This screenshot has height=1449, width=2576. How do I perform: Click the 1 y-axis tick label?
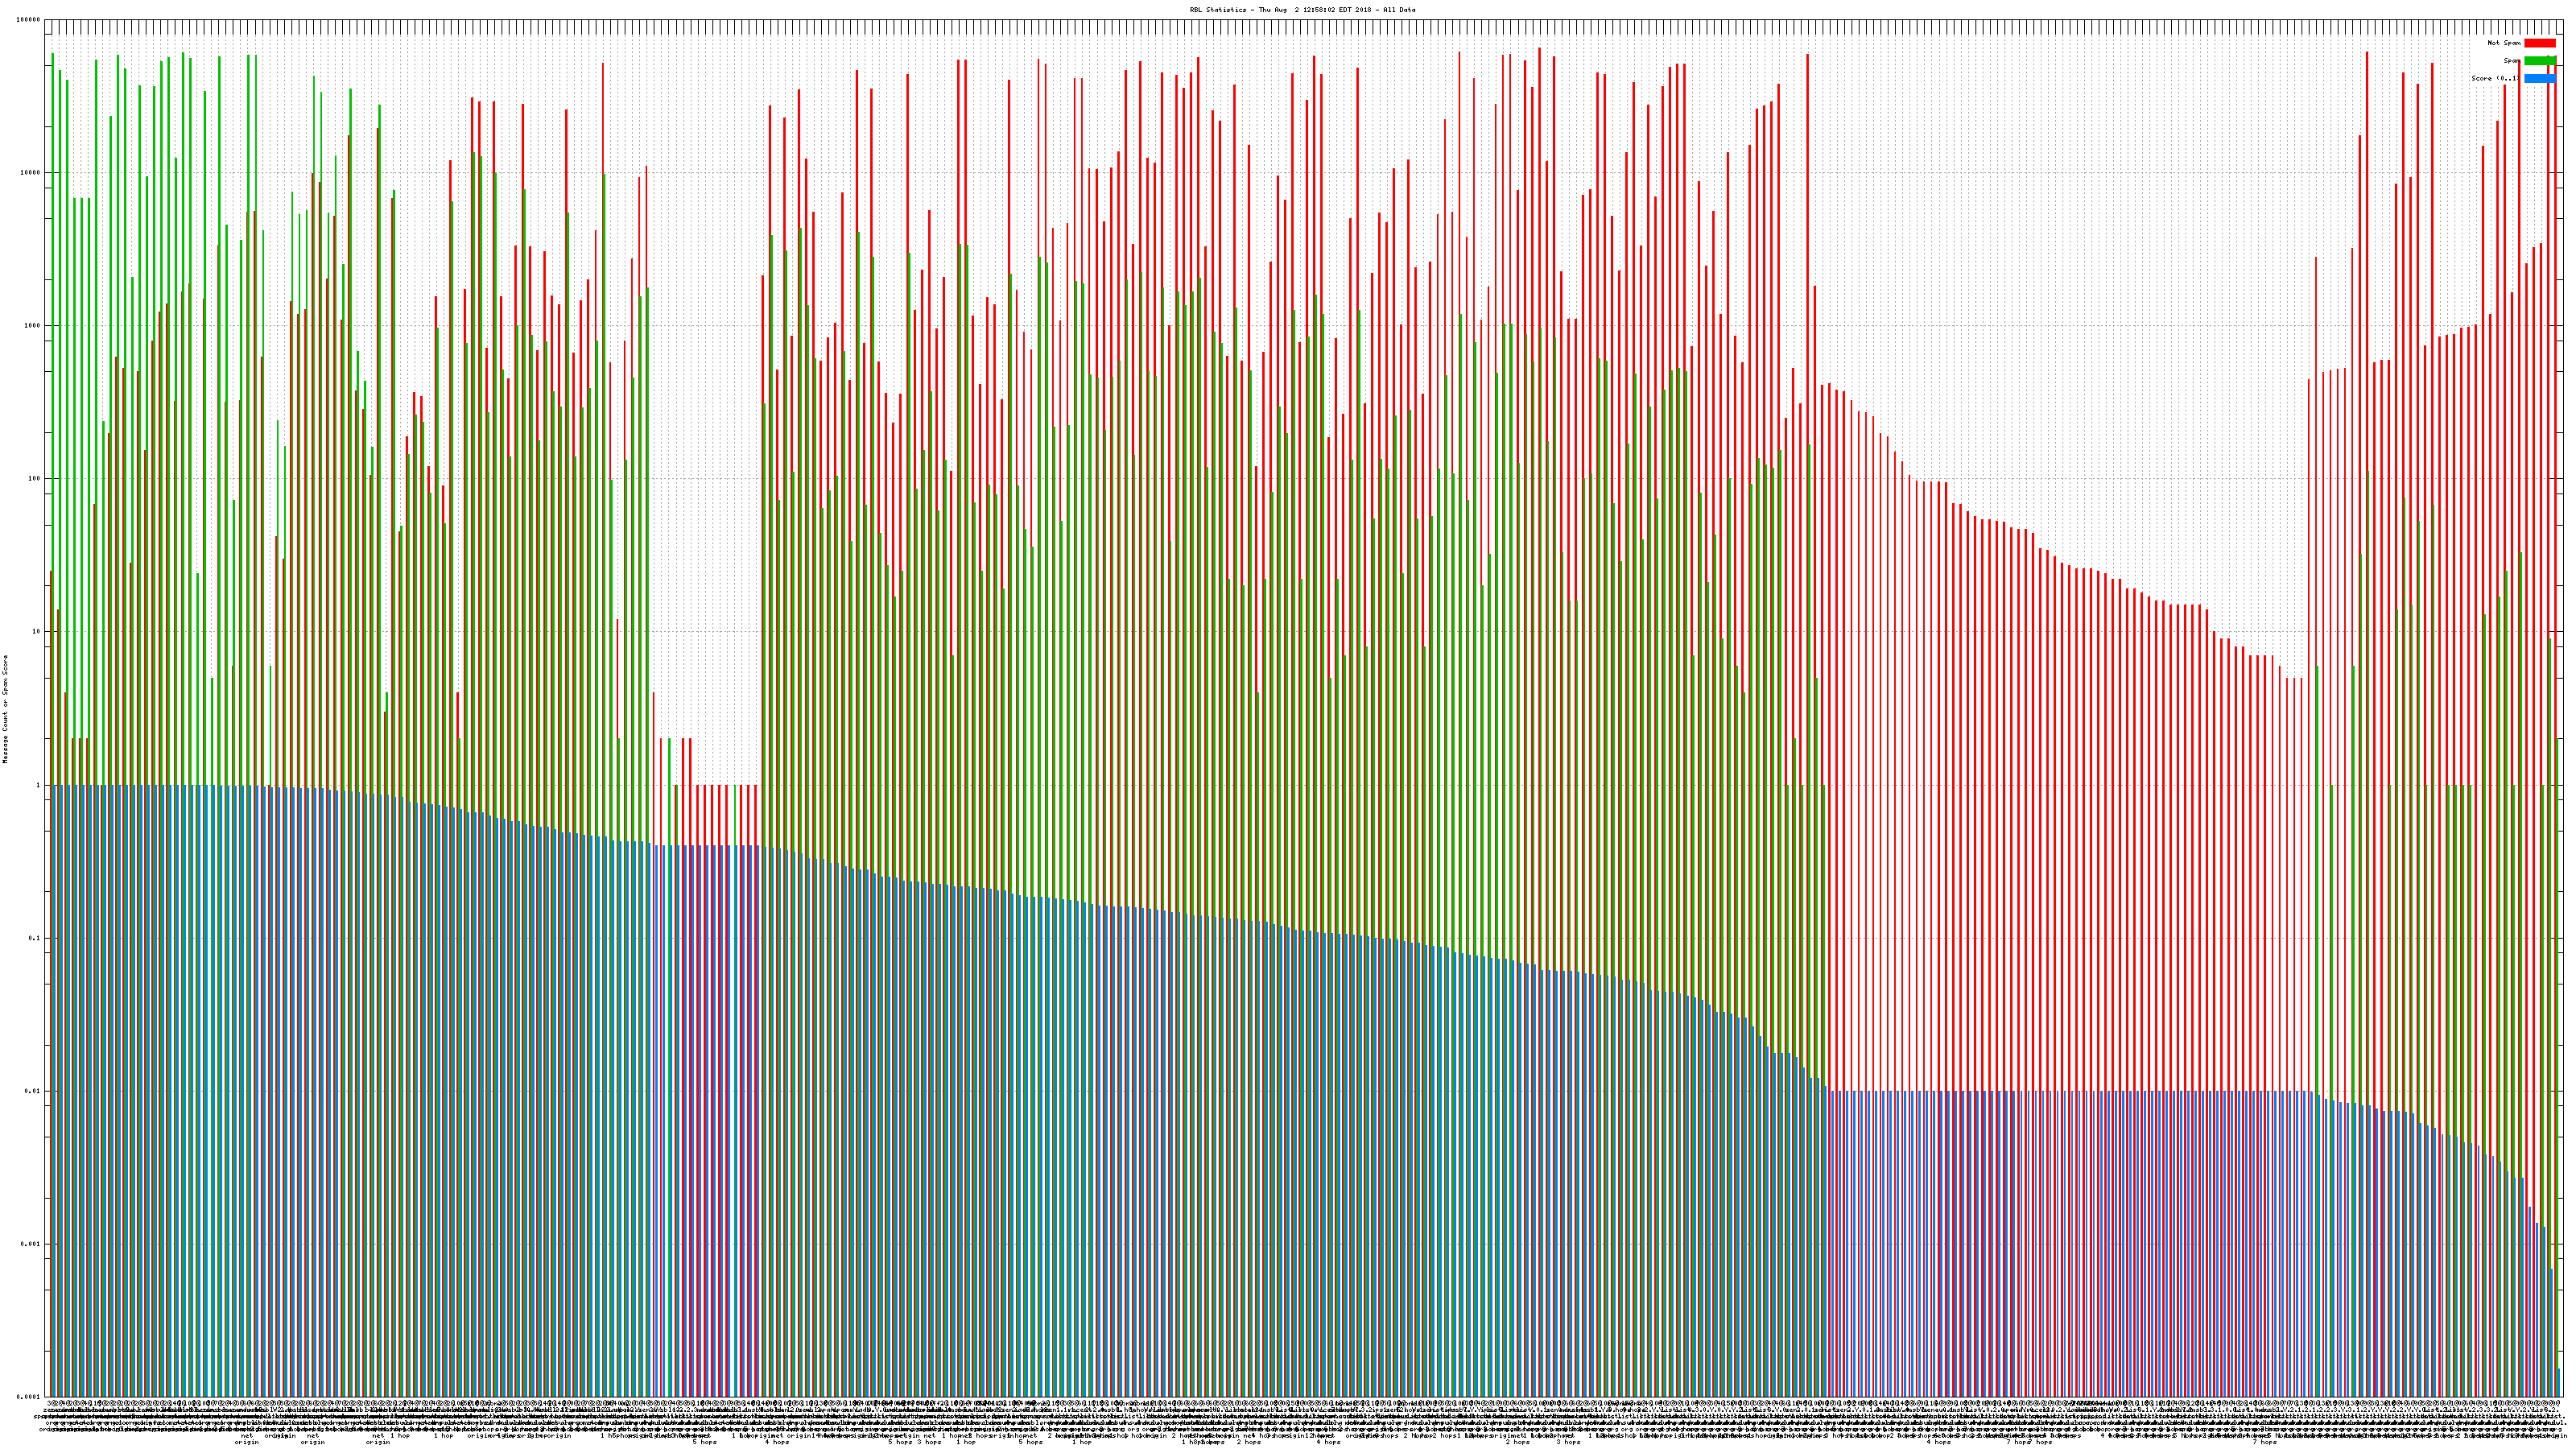[x=37, y=785]
